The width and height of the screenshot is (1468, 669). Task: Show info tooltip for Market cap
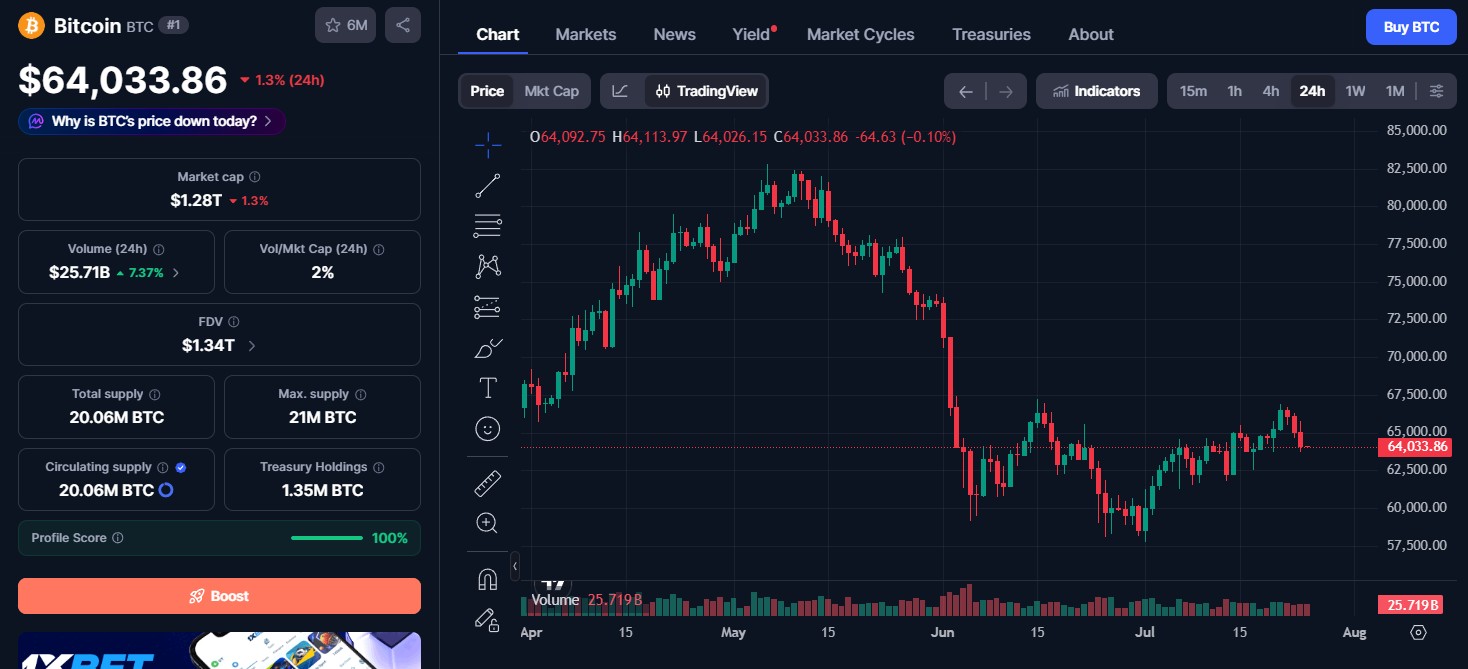(255, 177)
